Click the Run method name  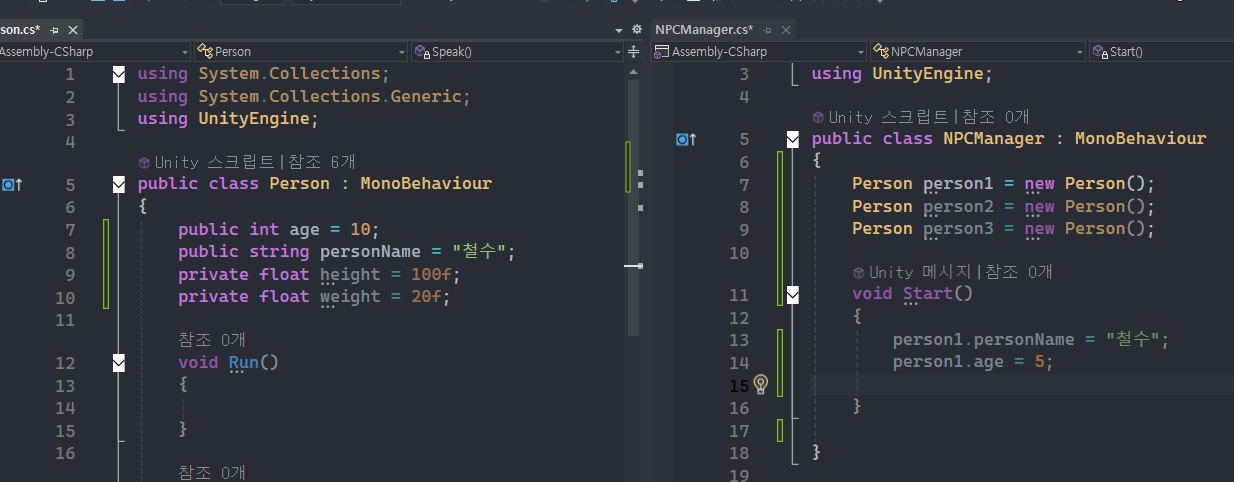244,362
